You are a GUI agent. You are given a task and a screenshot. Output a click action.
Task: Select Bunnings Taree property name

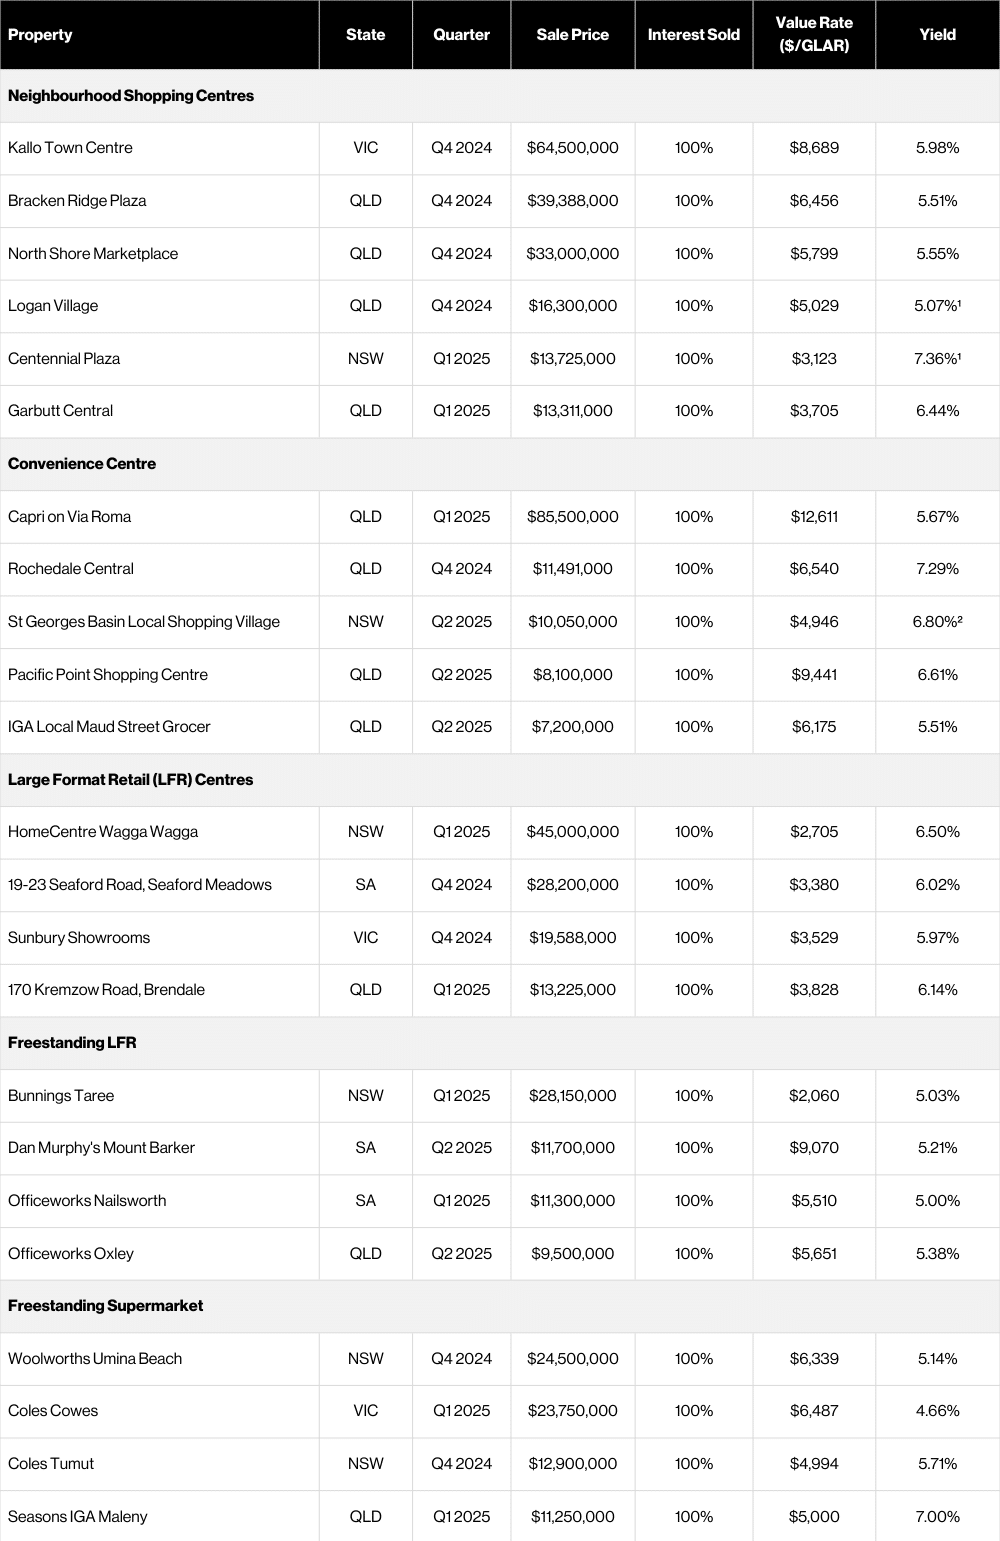[61, 1096]
